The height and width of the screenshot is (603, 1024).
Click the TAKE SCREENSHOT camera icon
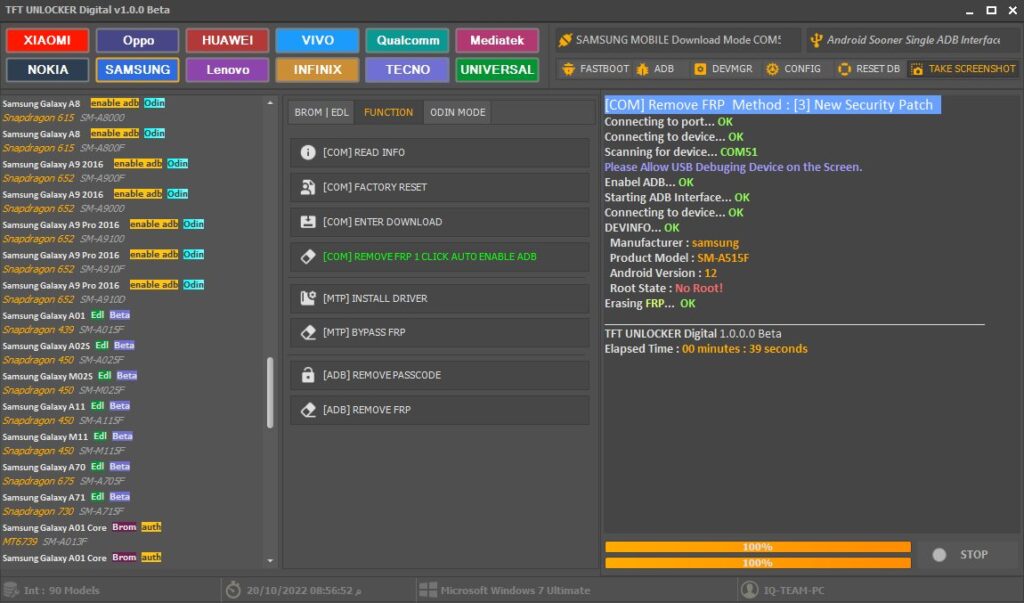(917, 69)
